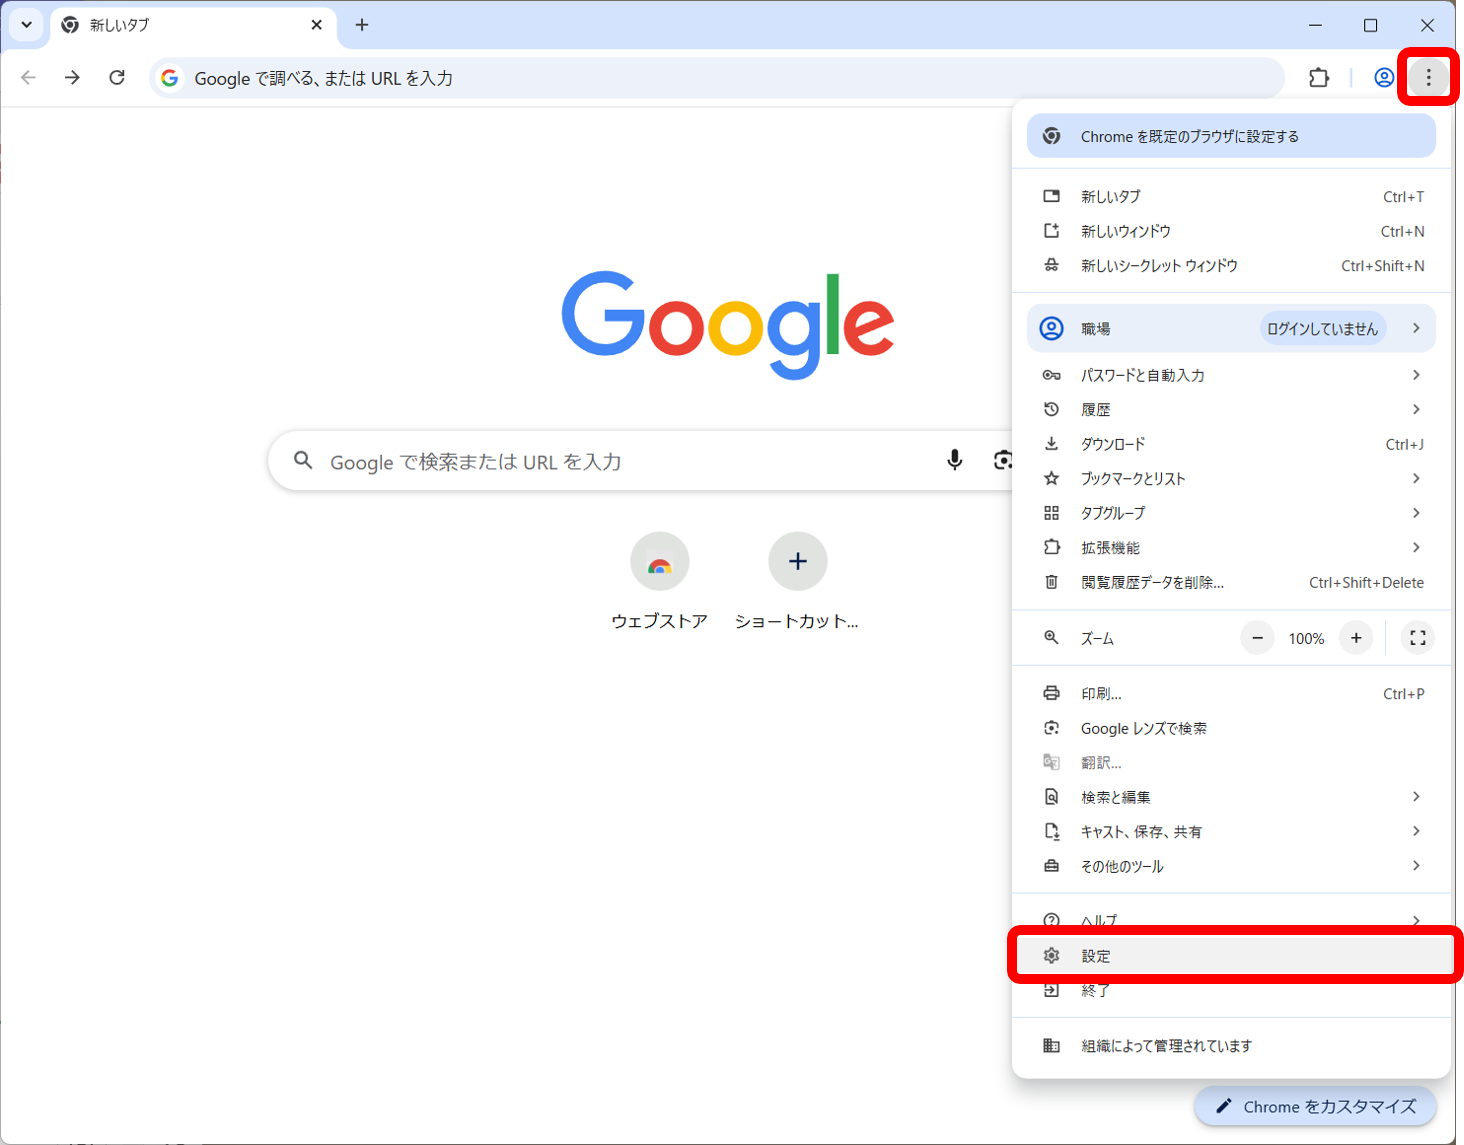Click the Chrome をカスタマイズ button
1464x1145 pixels.
pyautogui.click(x=1315, y=1106)
